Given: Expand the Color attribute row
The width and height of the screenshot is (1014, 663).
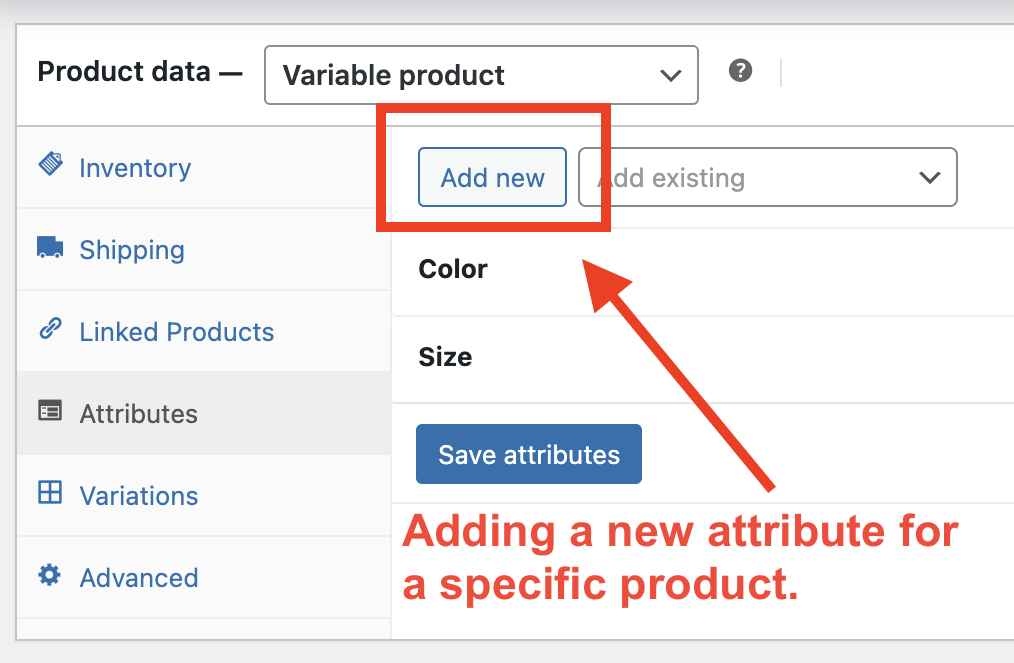Looking at the screenshot, I should tap(703, 272).
